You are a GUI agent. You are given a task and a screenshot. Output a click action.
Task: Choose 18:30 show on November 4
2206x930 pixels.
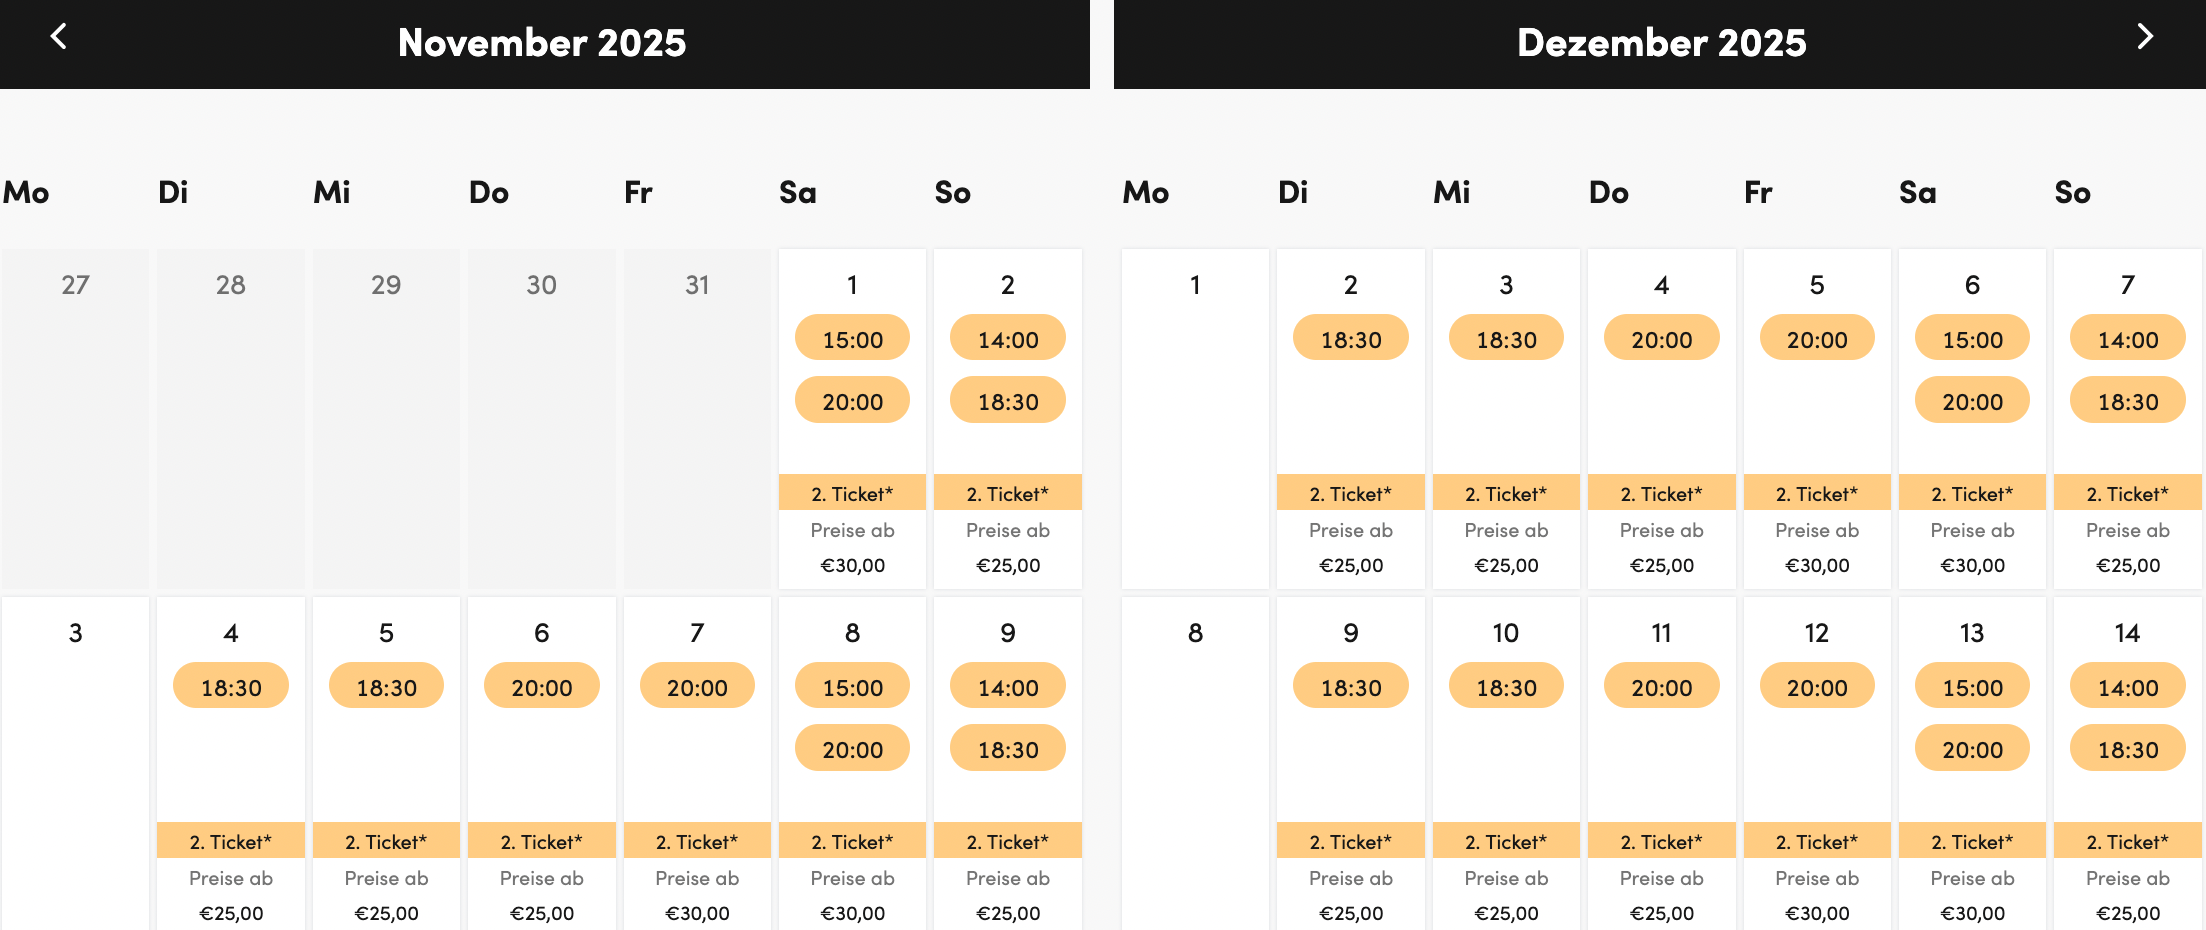tap(231, 687)
